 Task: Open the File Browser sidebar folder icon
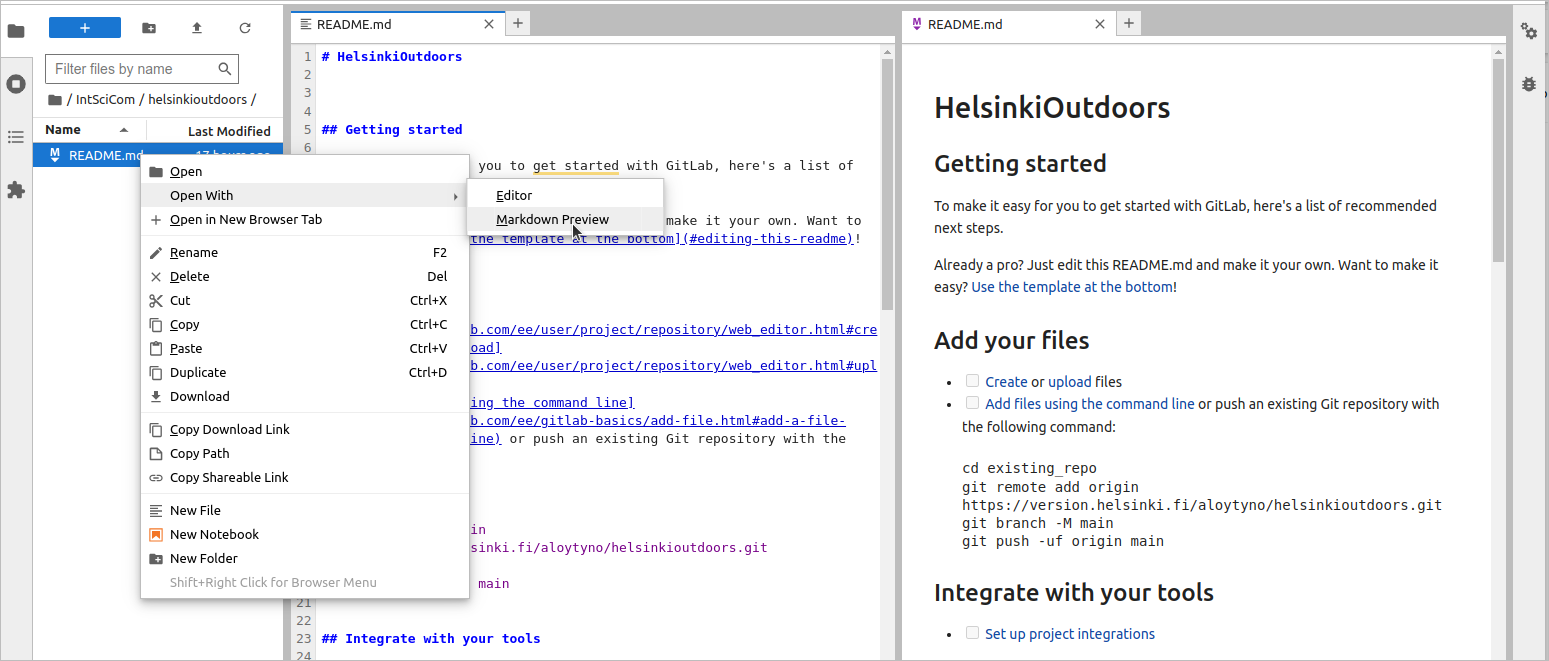(x=16, y=30)
